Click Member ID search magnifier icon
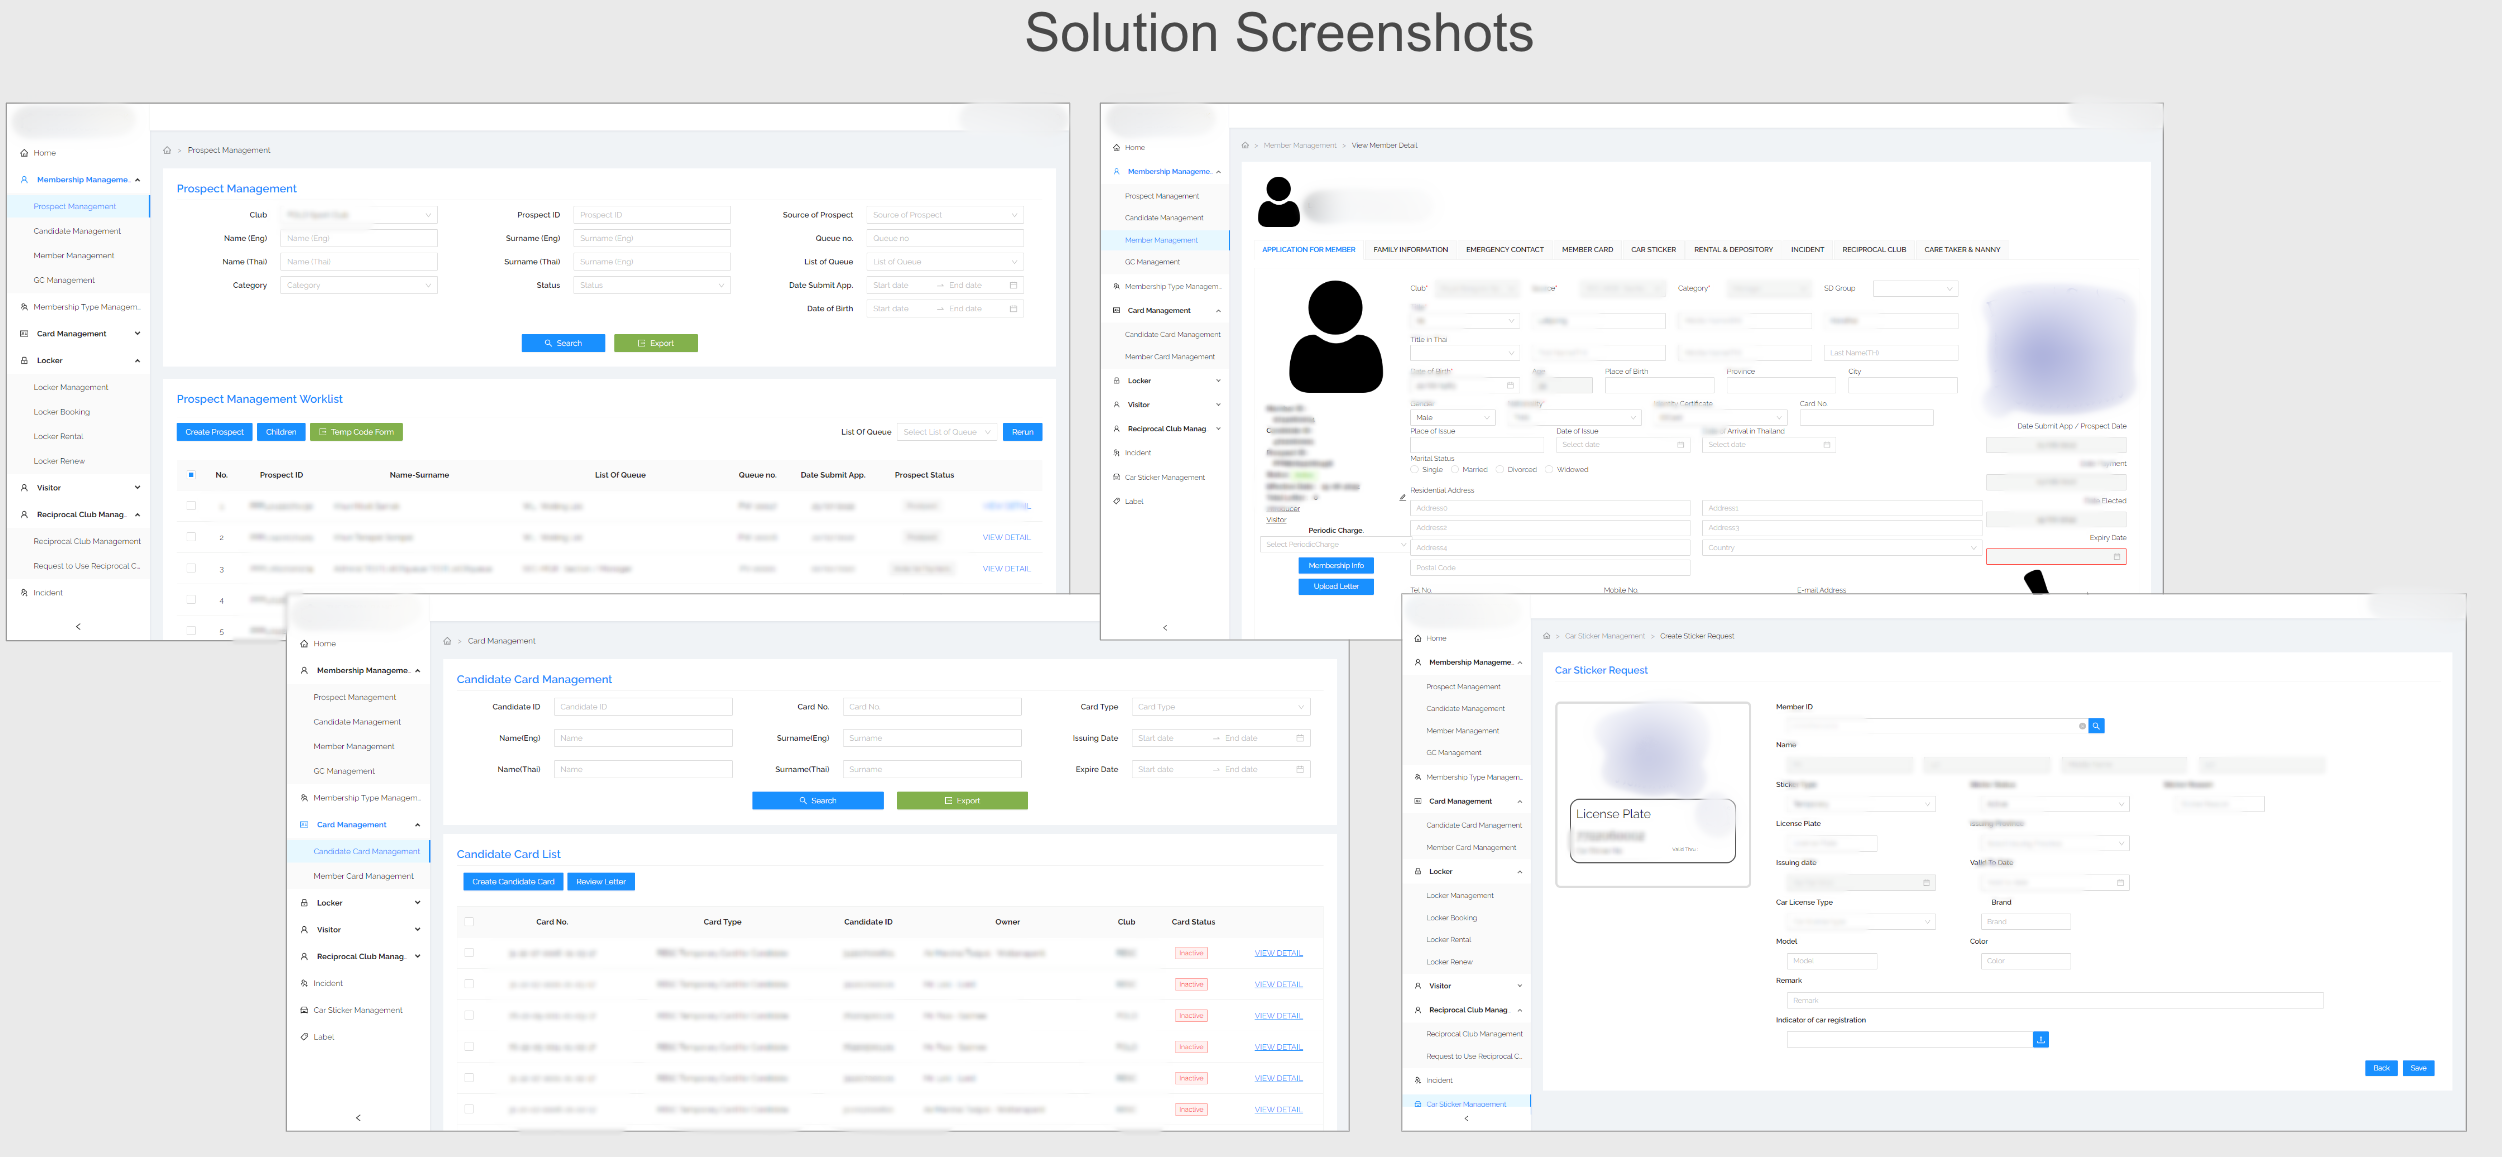 2097,726
